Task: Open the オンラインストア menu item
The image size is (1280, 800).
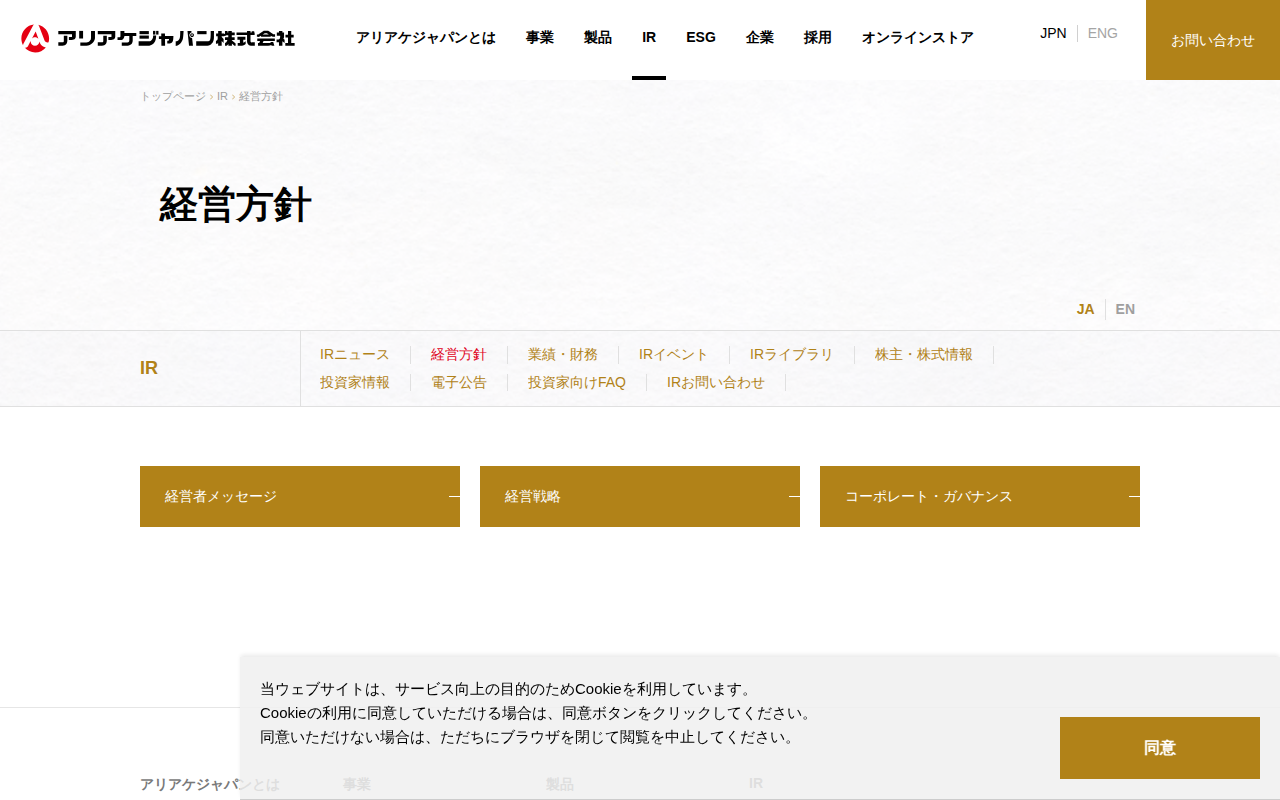Action: coord(918,37)
